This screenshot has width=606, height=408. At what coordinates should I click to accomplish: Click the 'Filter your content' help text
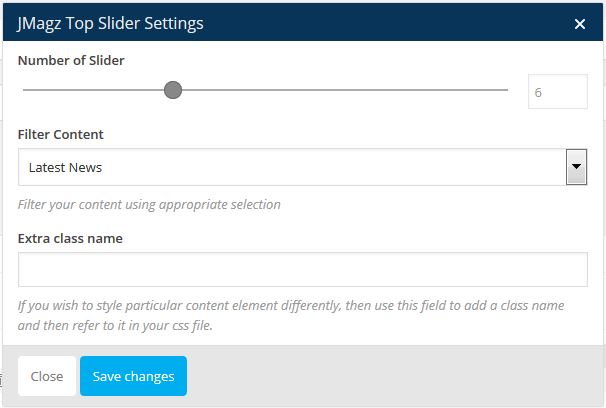point(149,204)
